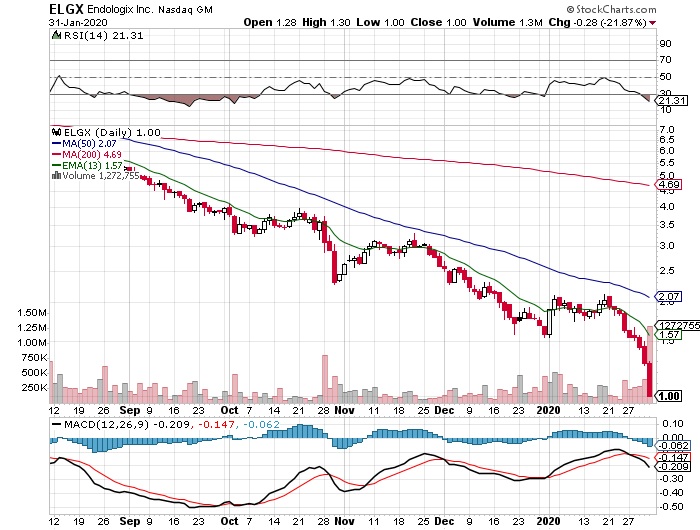This screenshot has height=530, width=700.
Task: Click the -0.209 MACD value tag
Action: [668, 467]
